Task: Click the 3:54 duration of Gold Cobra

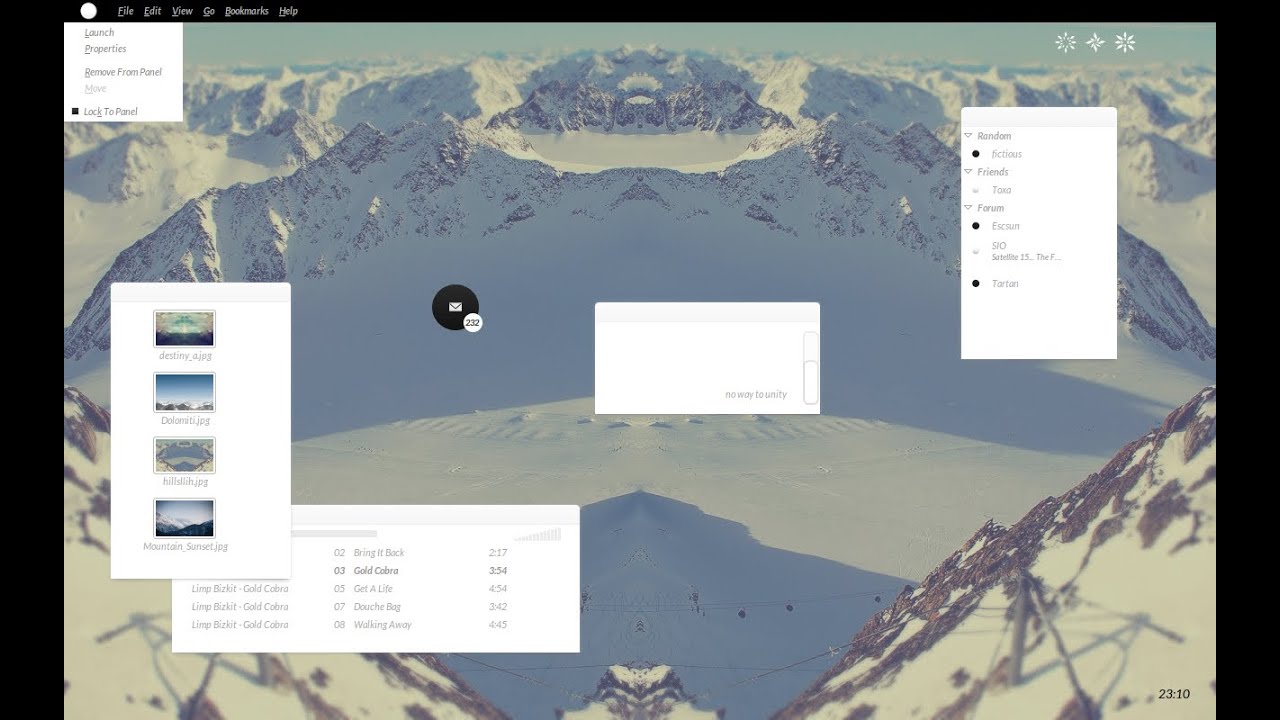Action: tap(498, 571)
